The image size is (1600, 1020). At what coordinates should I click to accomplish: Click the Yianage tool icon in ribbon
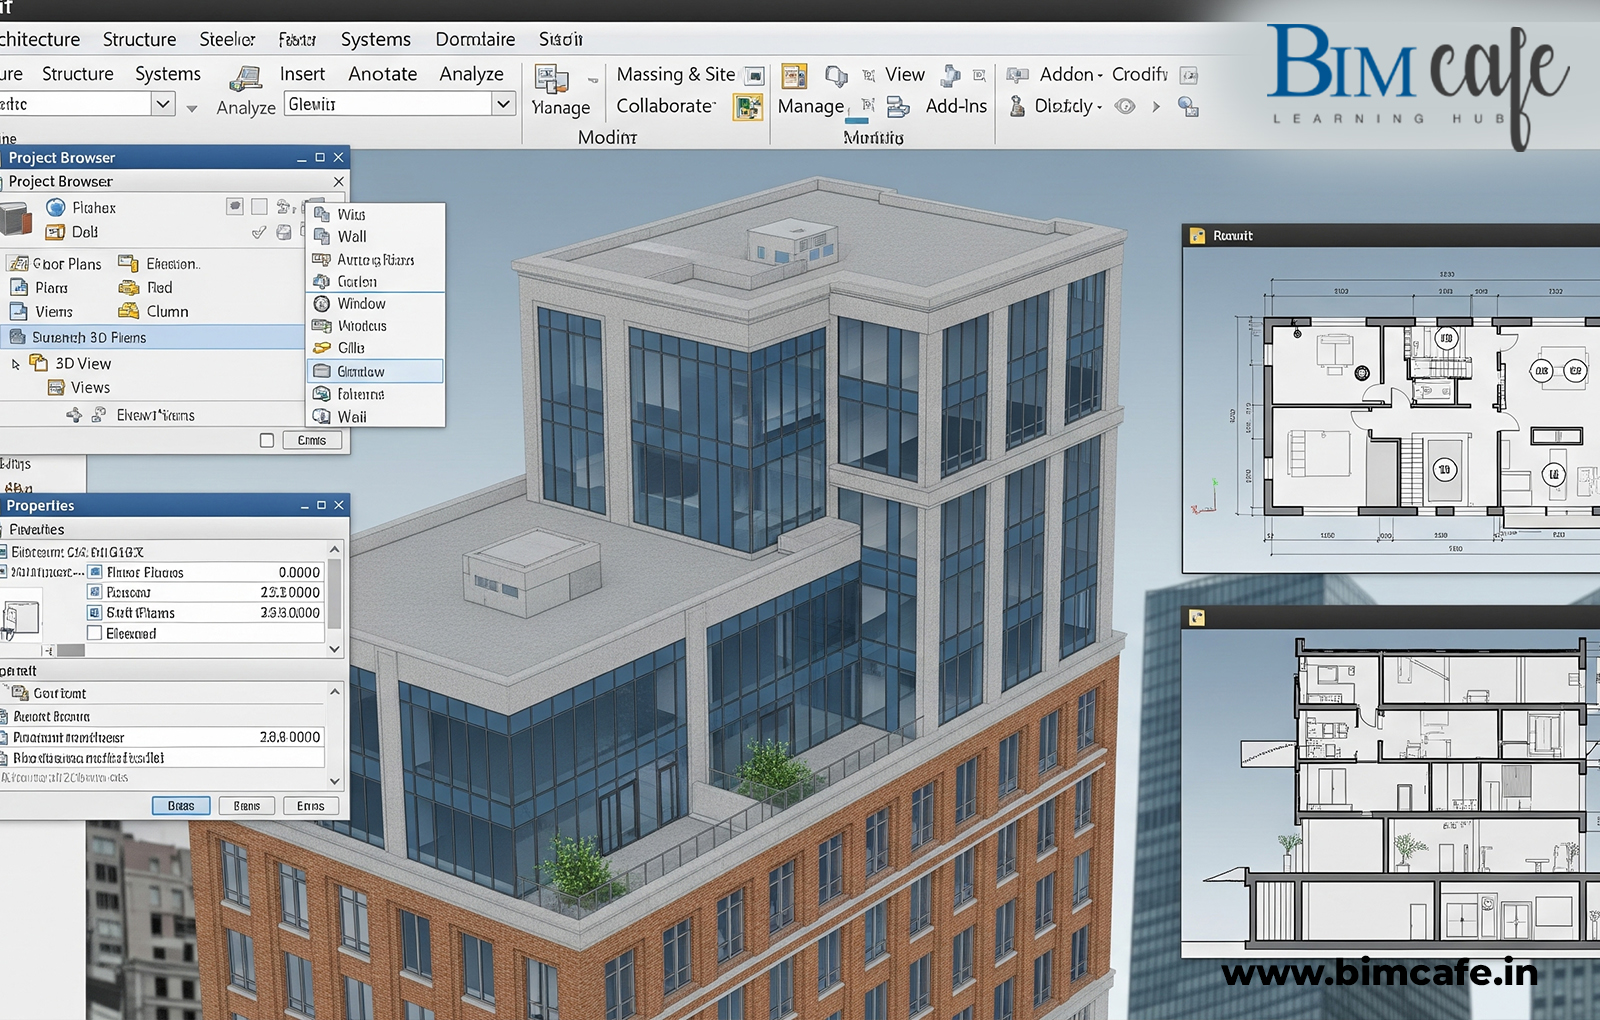(x=551, y=79)
